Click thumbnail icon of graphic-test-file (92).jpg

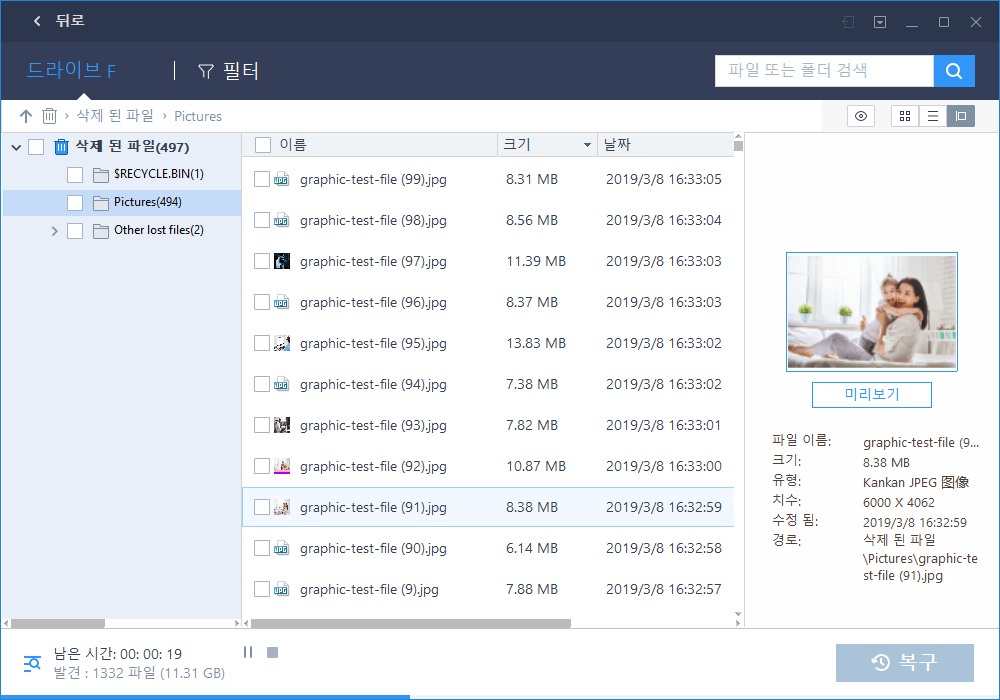tap(282, 466)
